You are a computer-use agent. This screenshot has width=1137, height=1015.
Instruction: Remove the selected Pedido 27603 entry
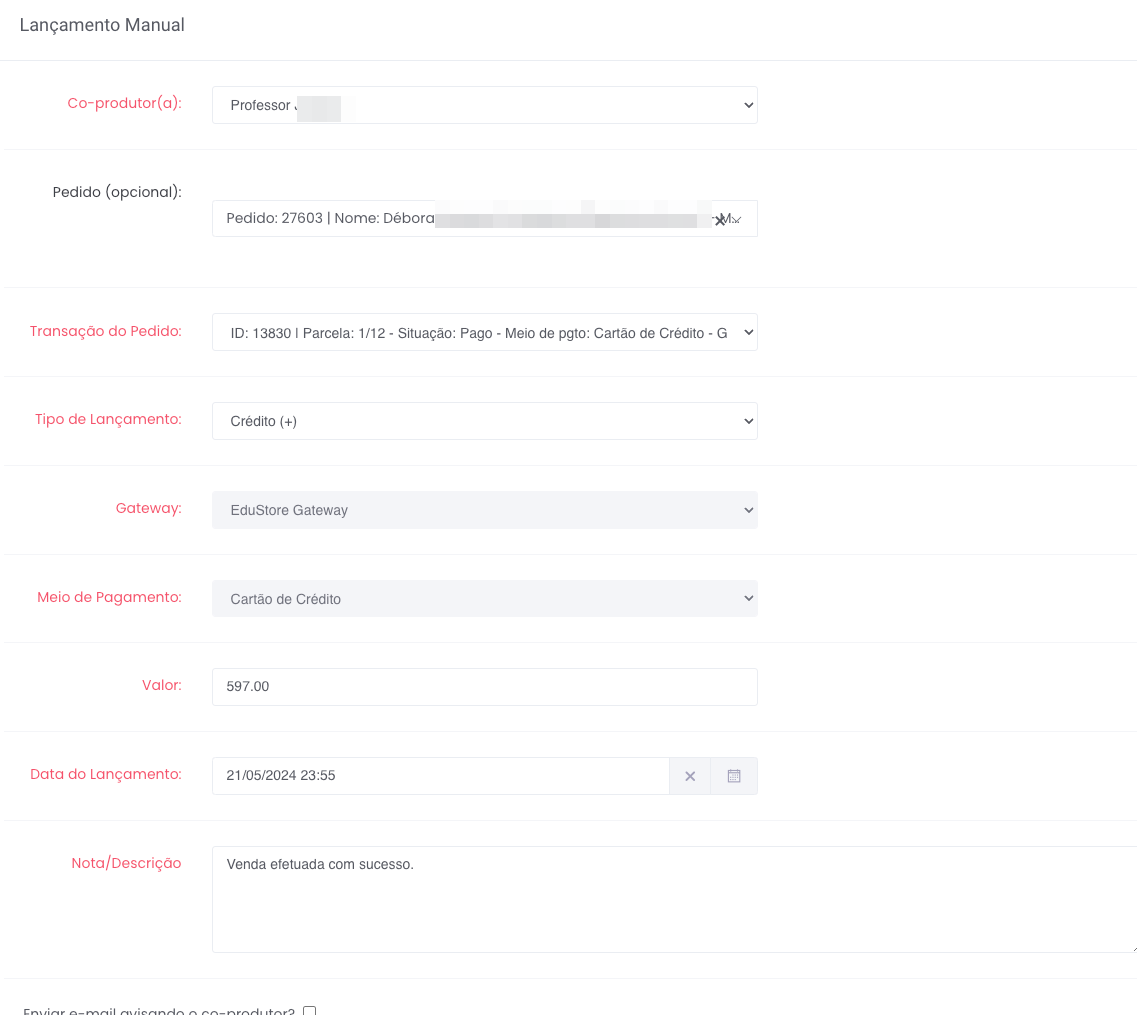719,220
